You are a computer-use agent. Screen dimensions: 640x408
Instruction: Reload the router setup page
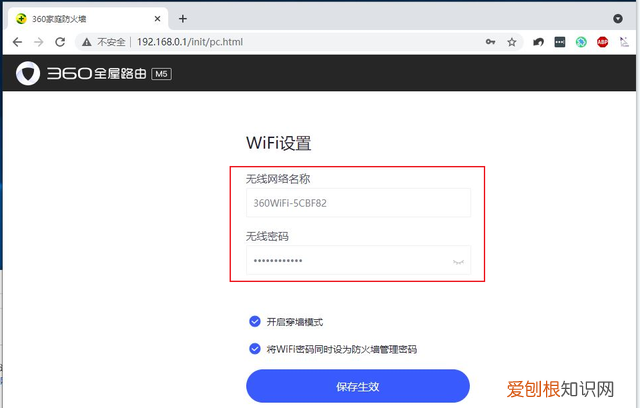click(x=60, y=42)
